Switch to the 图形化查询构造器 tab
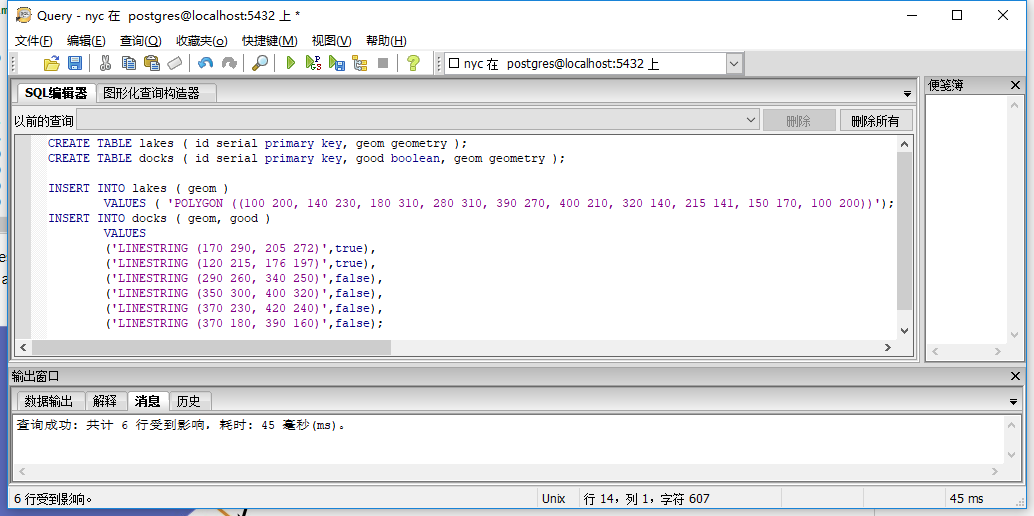The height and width of the screenshot is (516, 1034). 157,93
